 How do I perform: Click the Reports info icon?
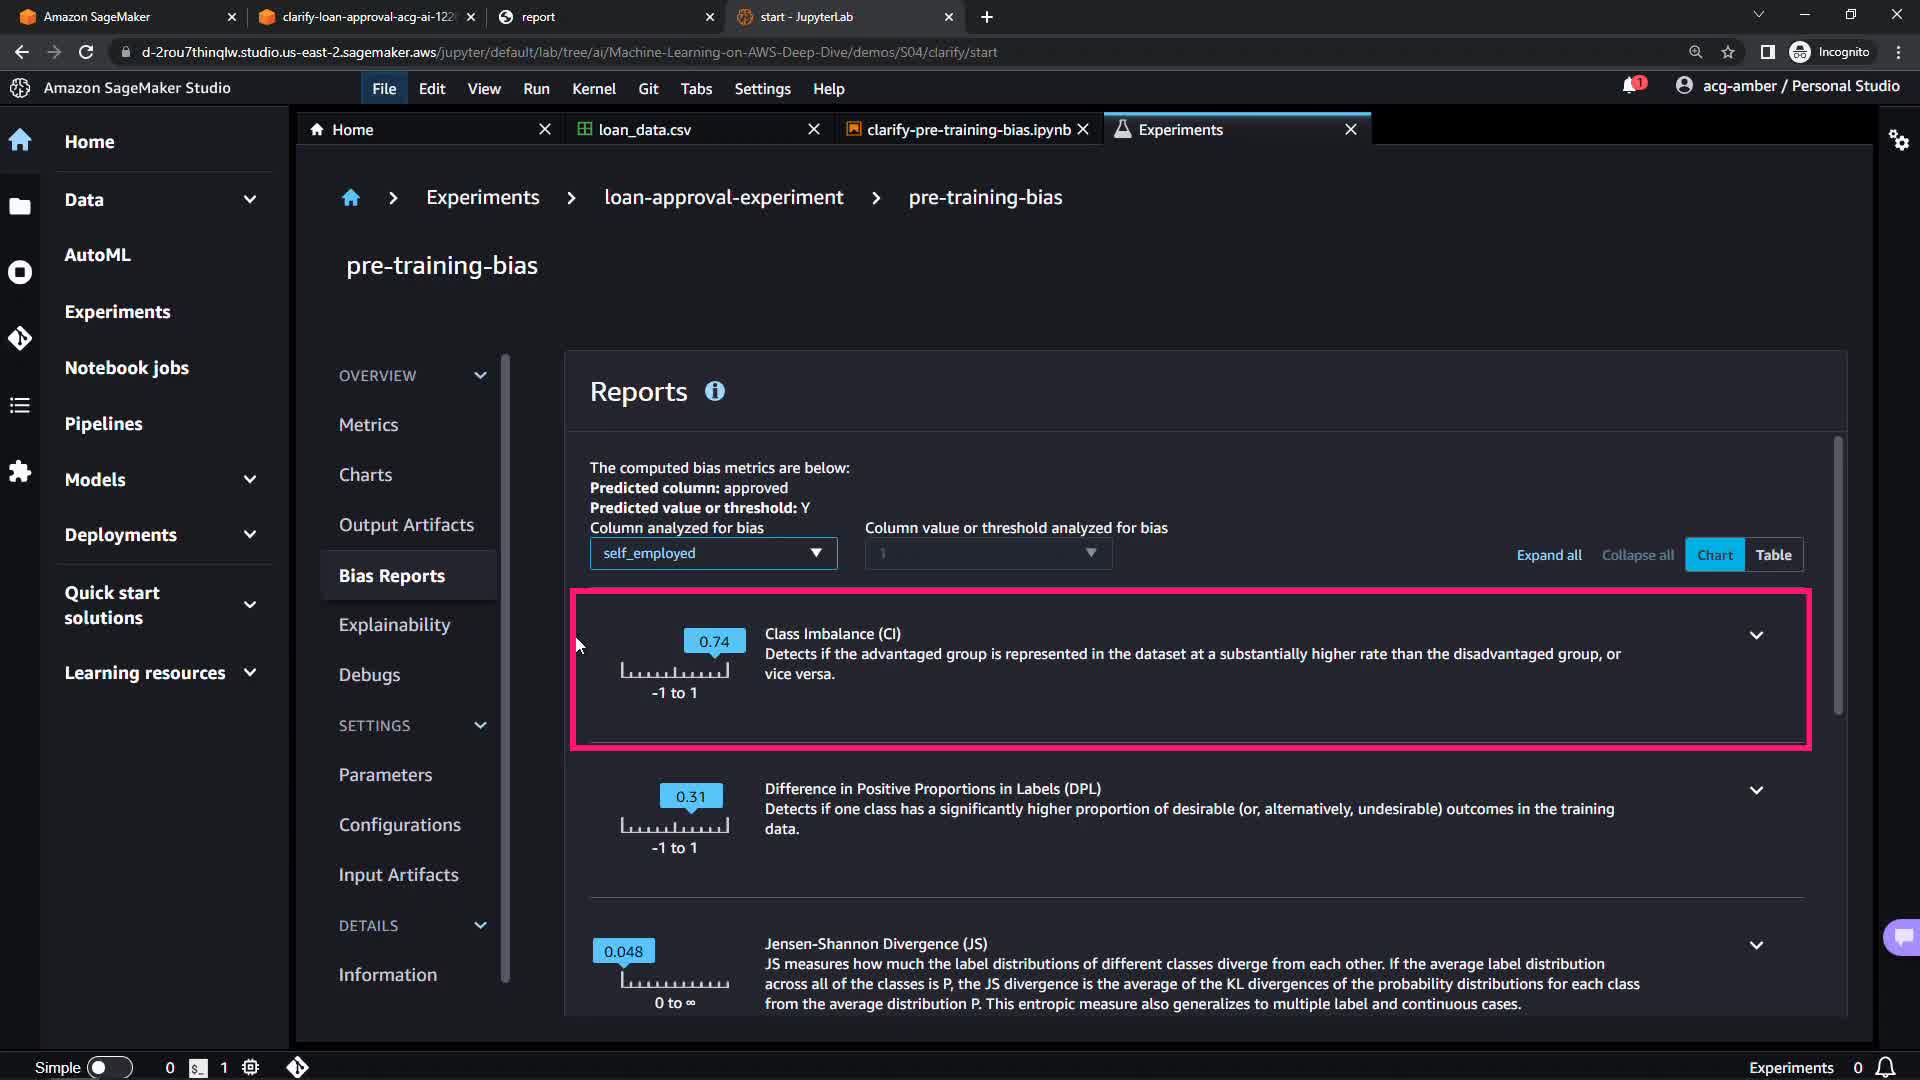714,392
